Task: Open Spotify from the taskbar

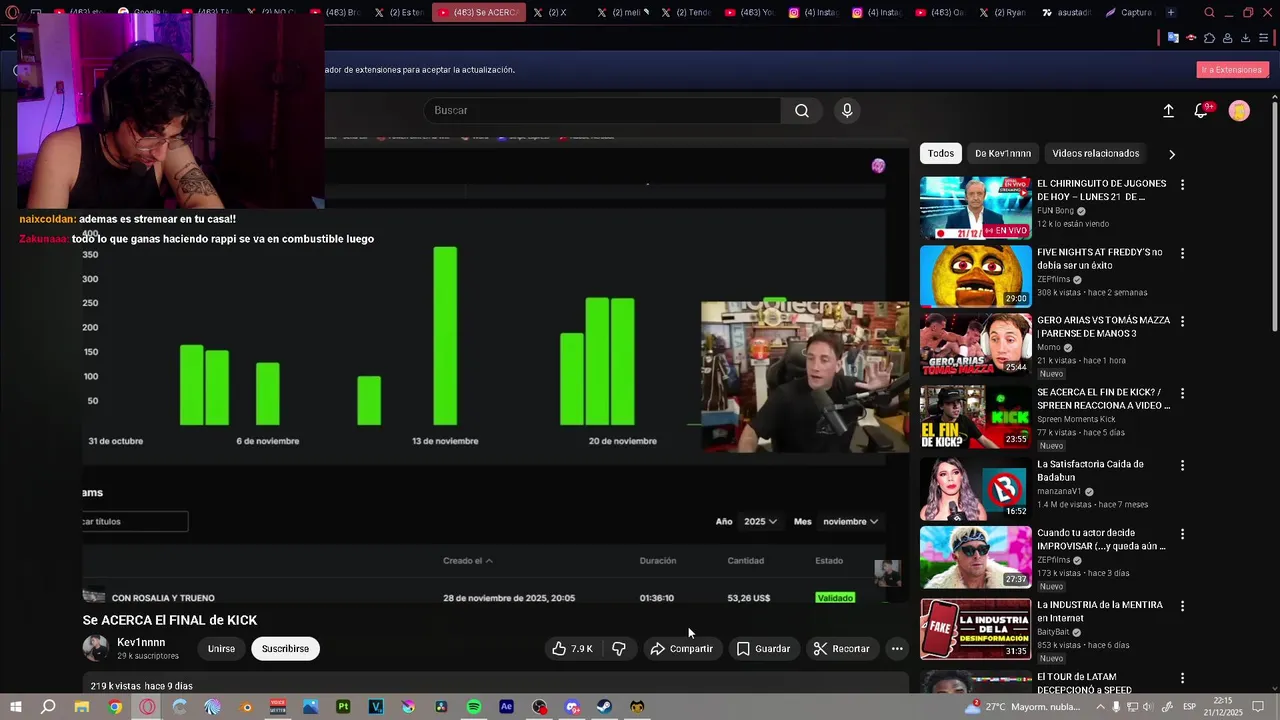Action: pyautogui.click(x=474, y=707)
